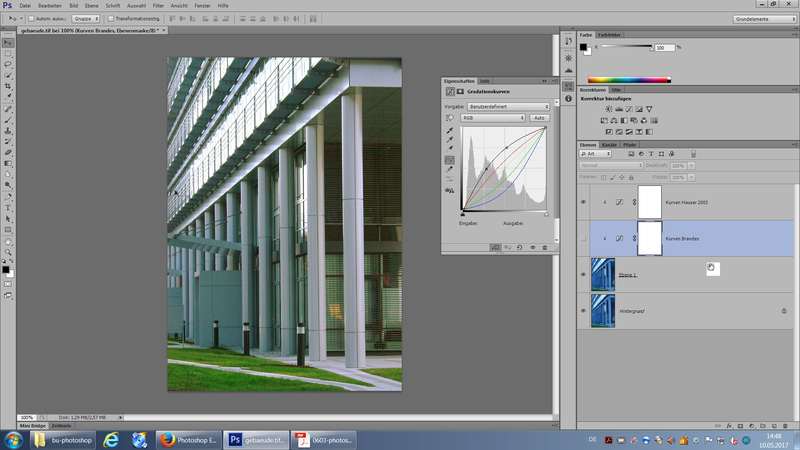Select the Zoom tool in the toolbox
This screenshot has height=450, width=800.
[8, 251]
